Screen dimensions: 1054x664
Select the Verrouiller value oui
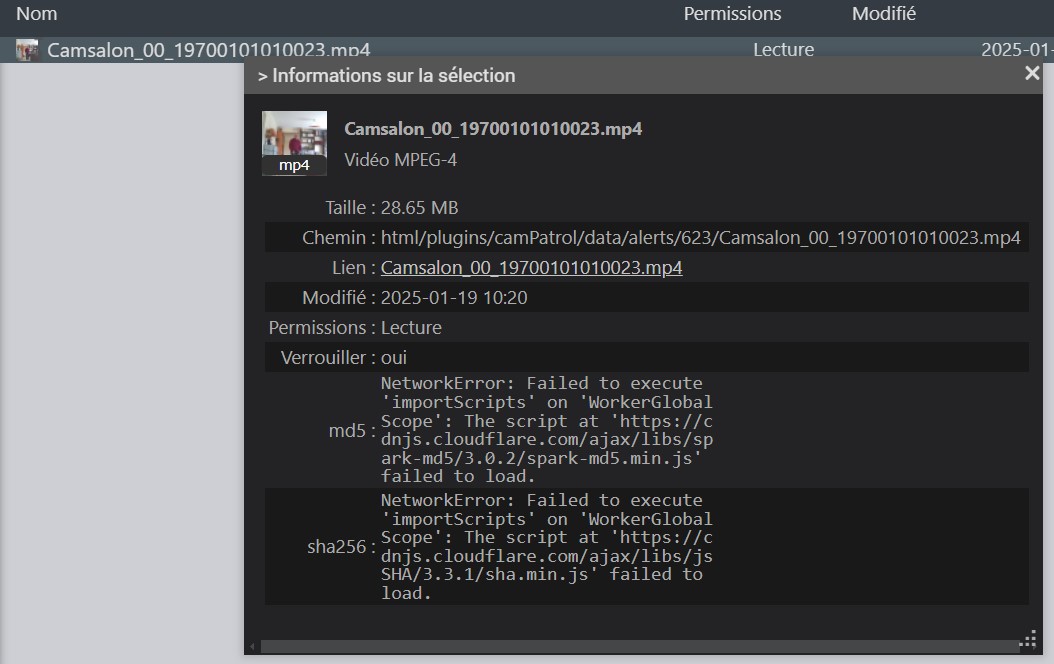click(x=394, y=358)
